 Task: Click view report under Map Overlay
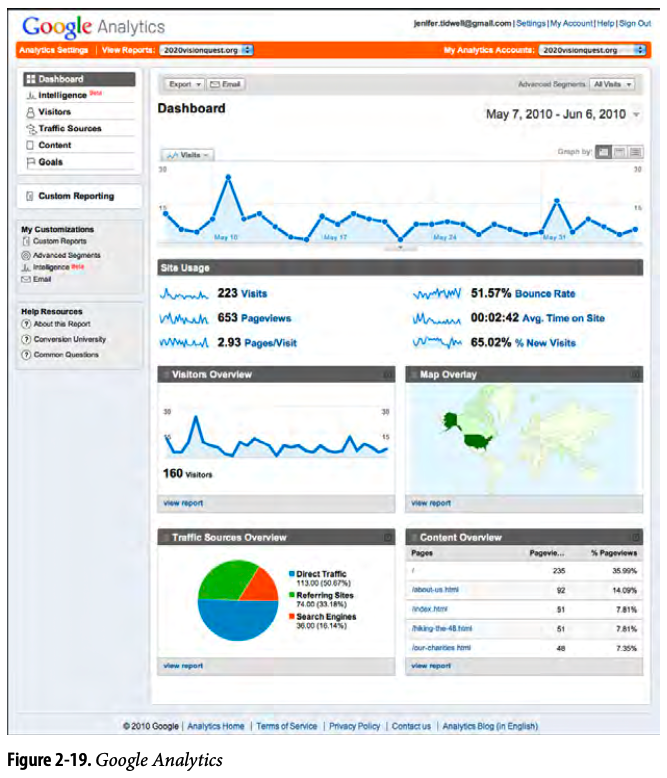[431, 503]
